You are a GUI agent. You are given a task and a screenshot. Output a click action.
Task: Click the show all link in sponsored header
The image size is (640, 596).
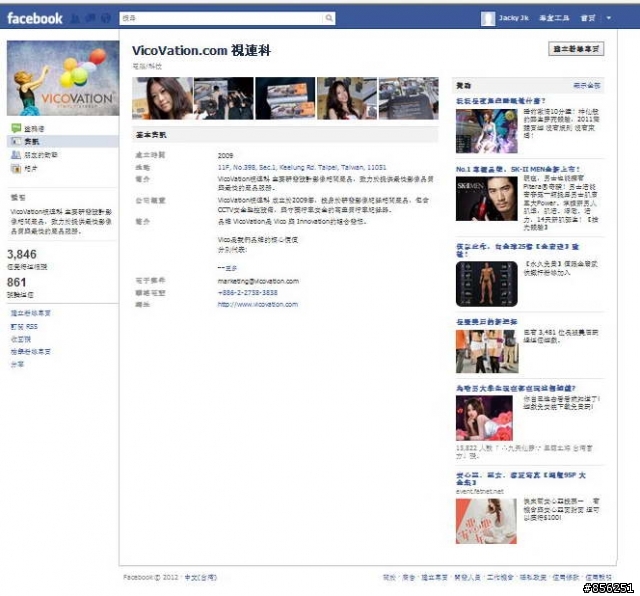[587, 85]
